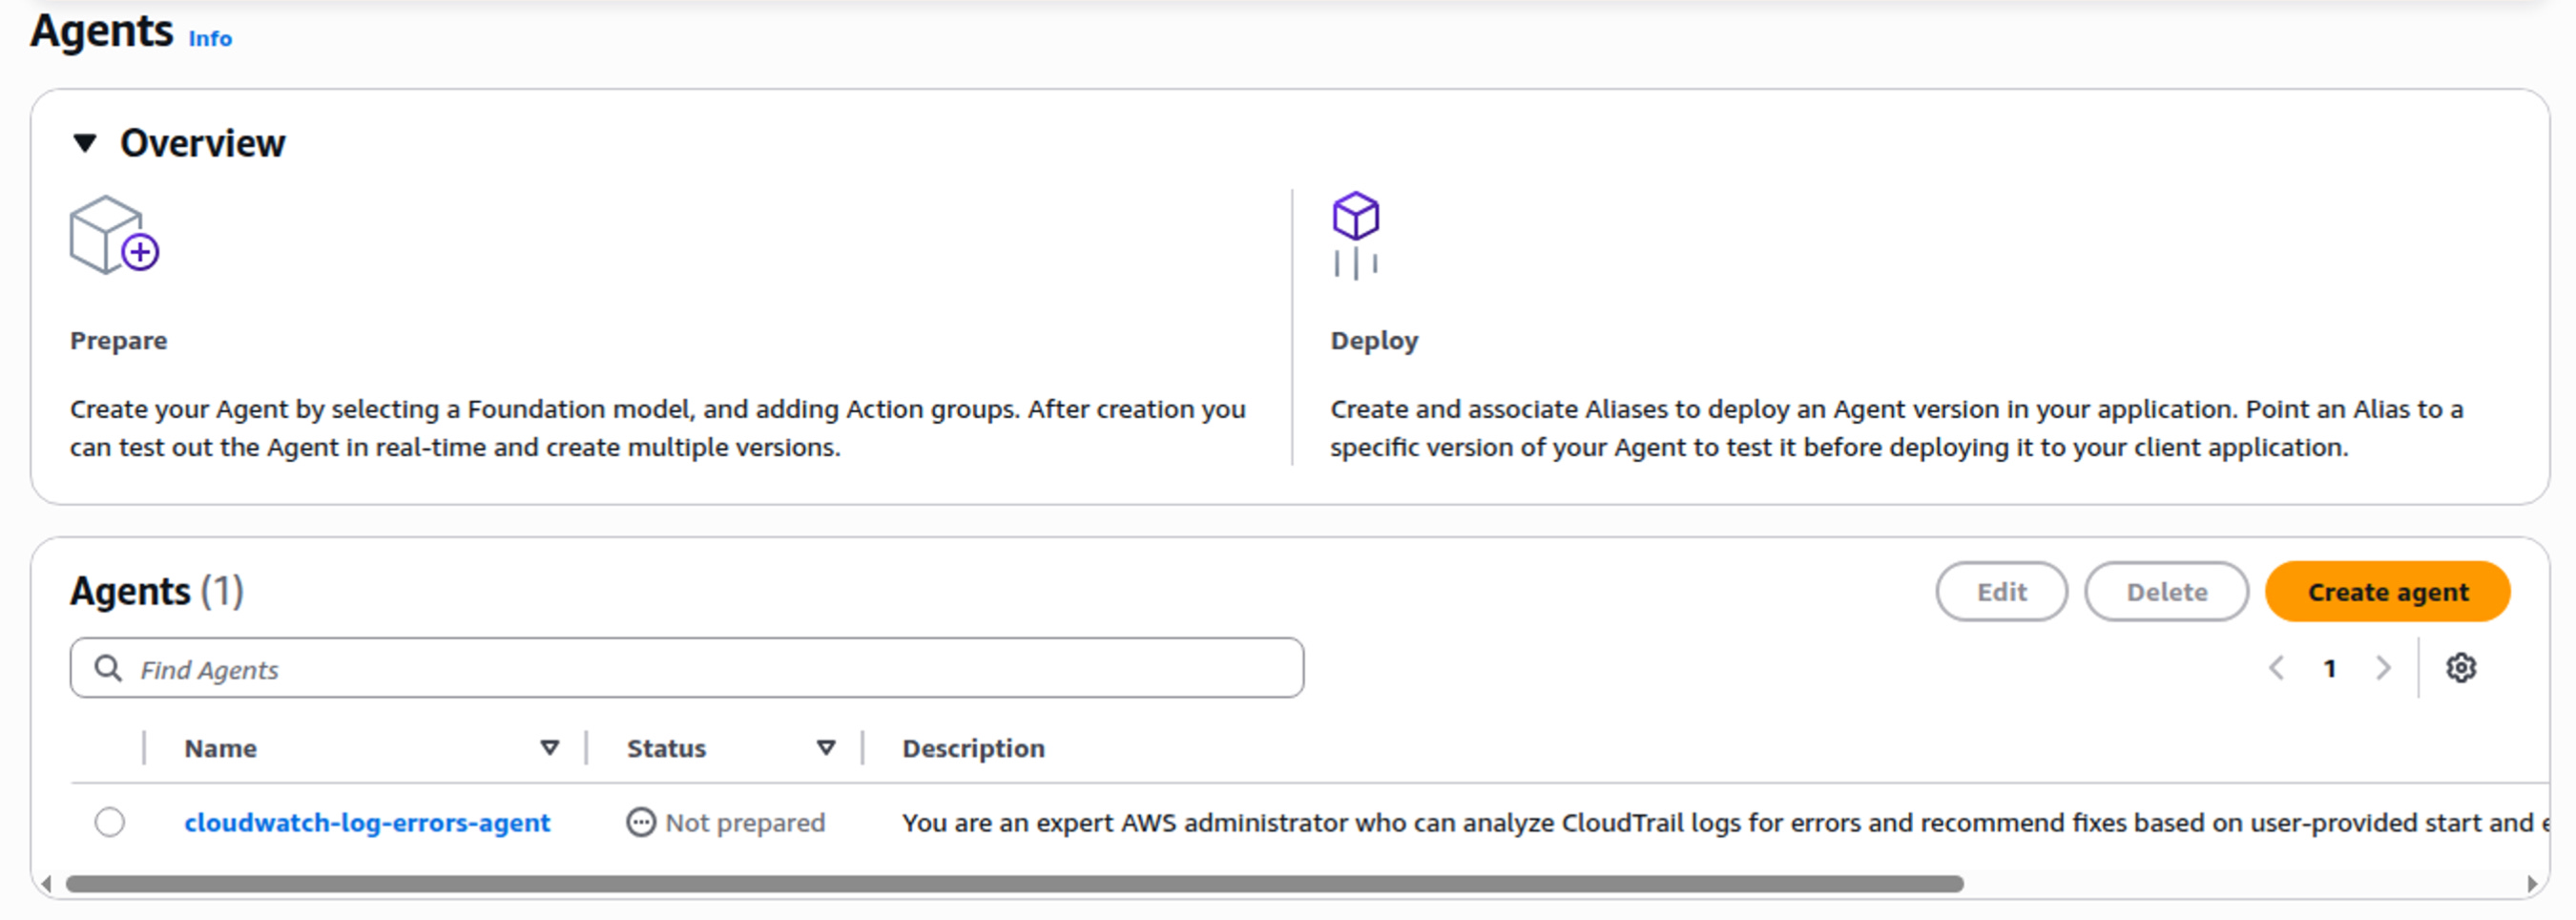The height and width of the screenshot is (920, 2576).
Task: Select the cloudwatch-log-errors-agent radio button
Action: (x=110, y=822)
